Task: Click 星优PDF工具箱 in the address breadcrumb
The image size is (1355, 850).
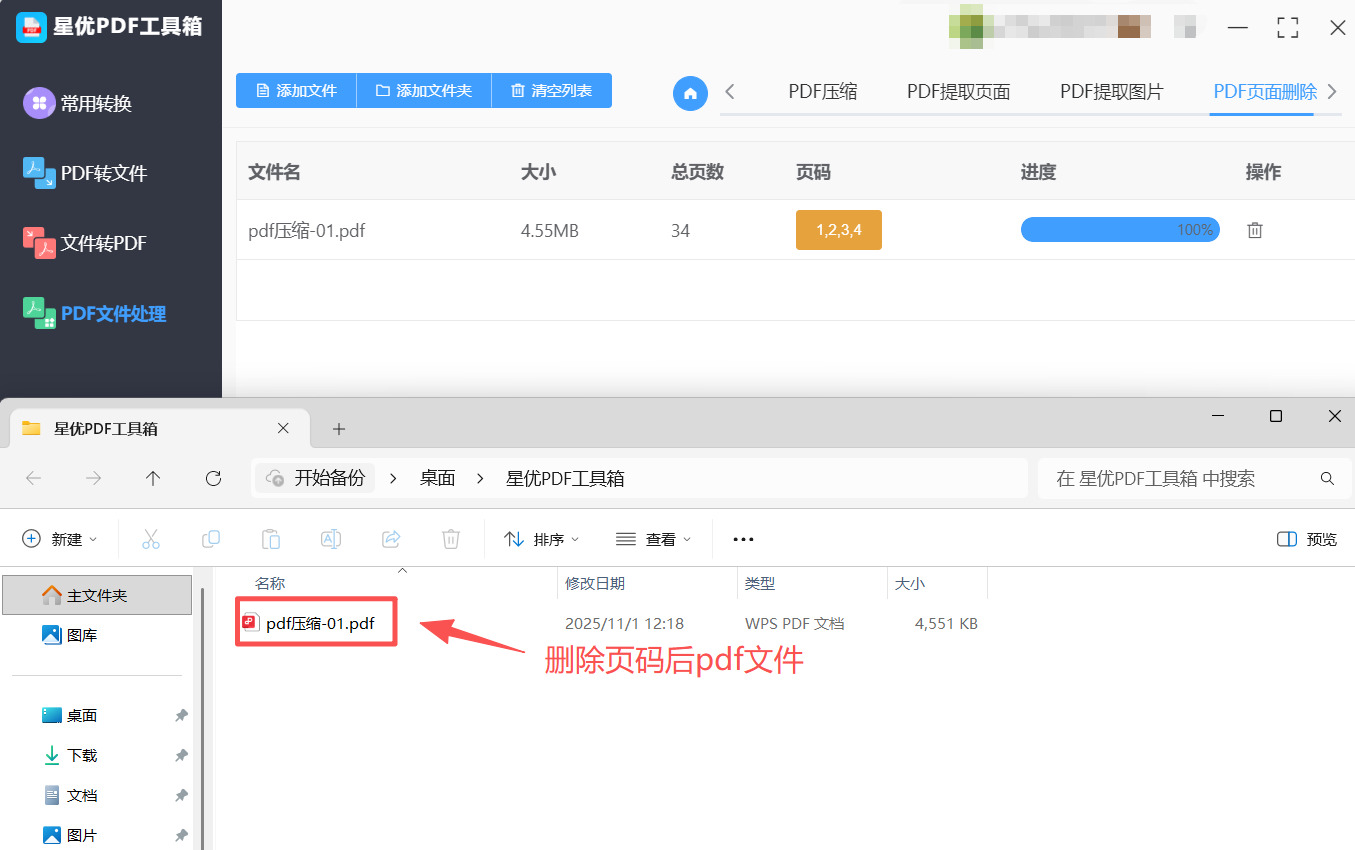Action: tap(565, 478)
